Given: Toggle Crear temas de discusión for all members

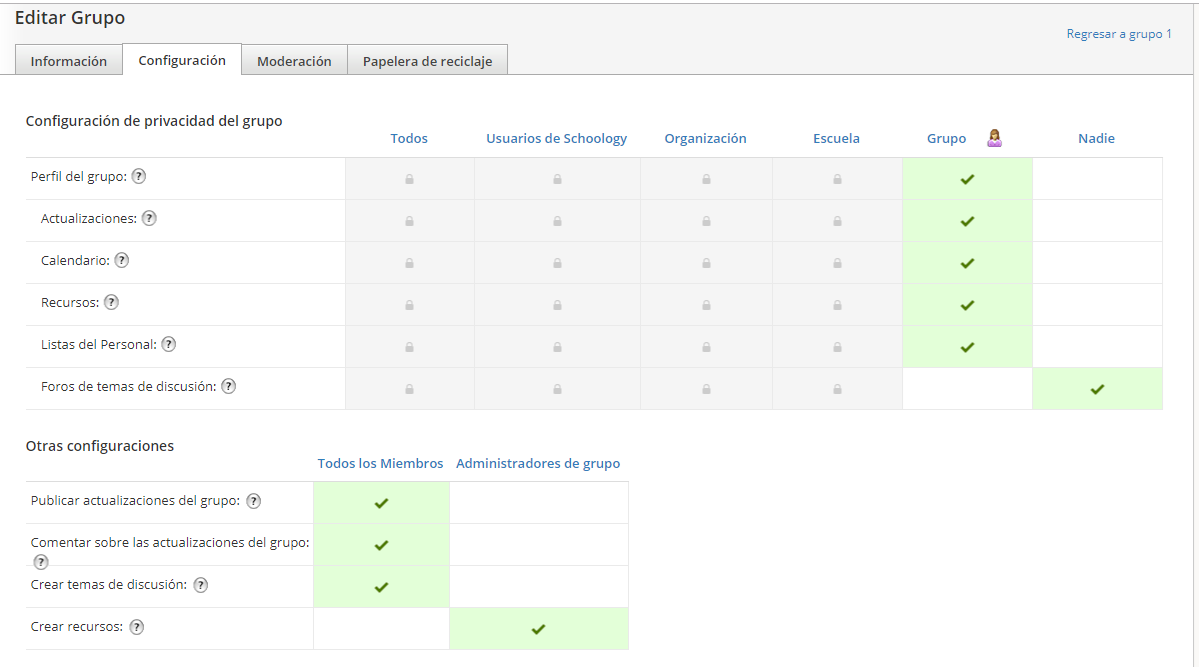Looking at the screenshot, I should [x=381, y=585].
